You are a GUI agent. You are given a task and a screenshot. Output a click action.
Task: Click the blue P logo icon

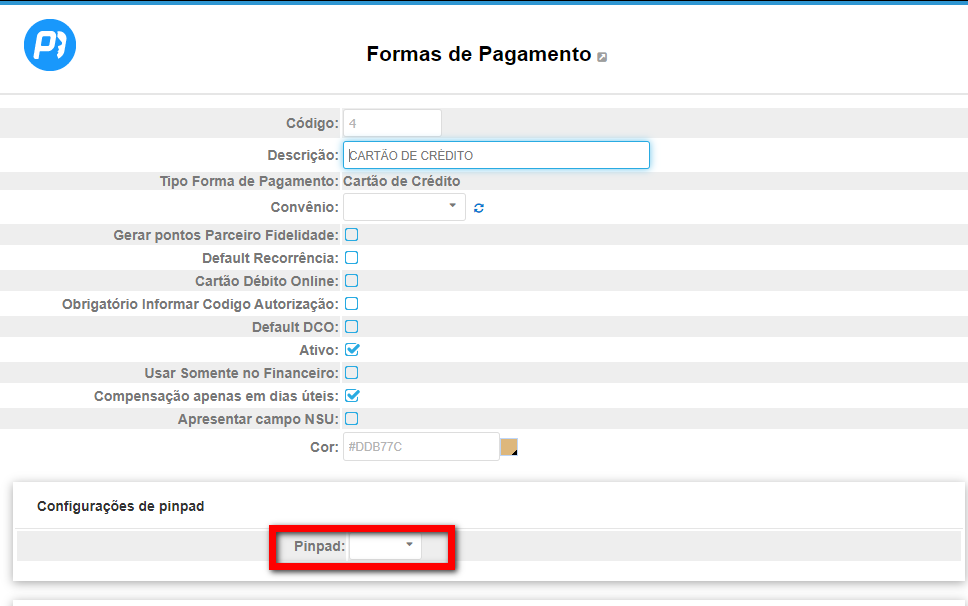pos(50,45)
